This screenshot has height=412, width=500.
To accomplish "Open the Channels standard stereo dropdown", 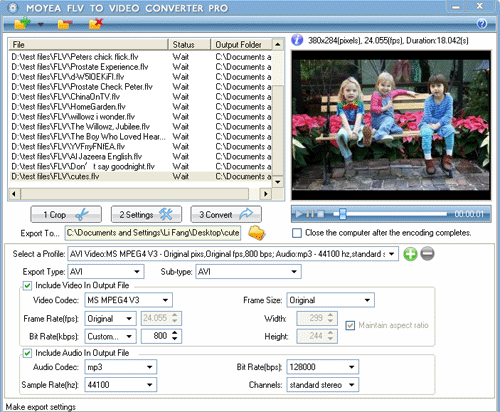I will tap(352, 385).
